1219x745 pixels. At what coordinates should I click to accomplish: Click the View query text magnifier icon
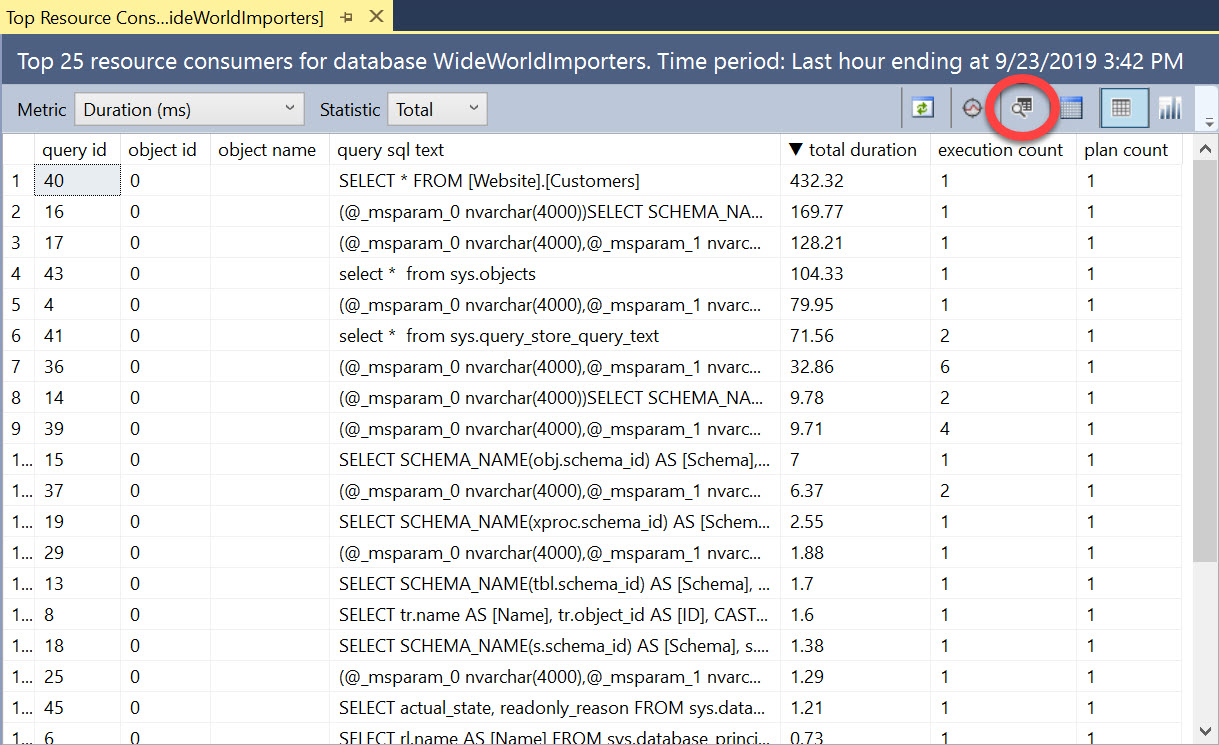pyautogui.click(x=1021, y=109)
